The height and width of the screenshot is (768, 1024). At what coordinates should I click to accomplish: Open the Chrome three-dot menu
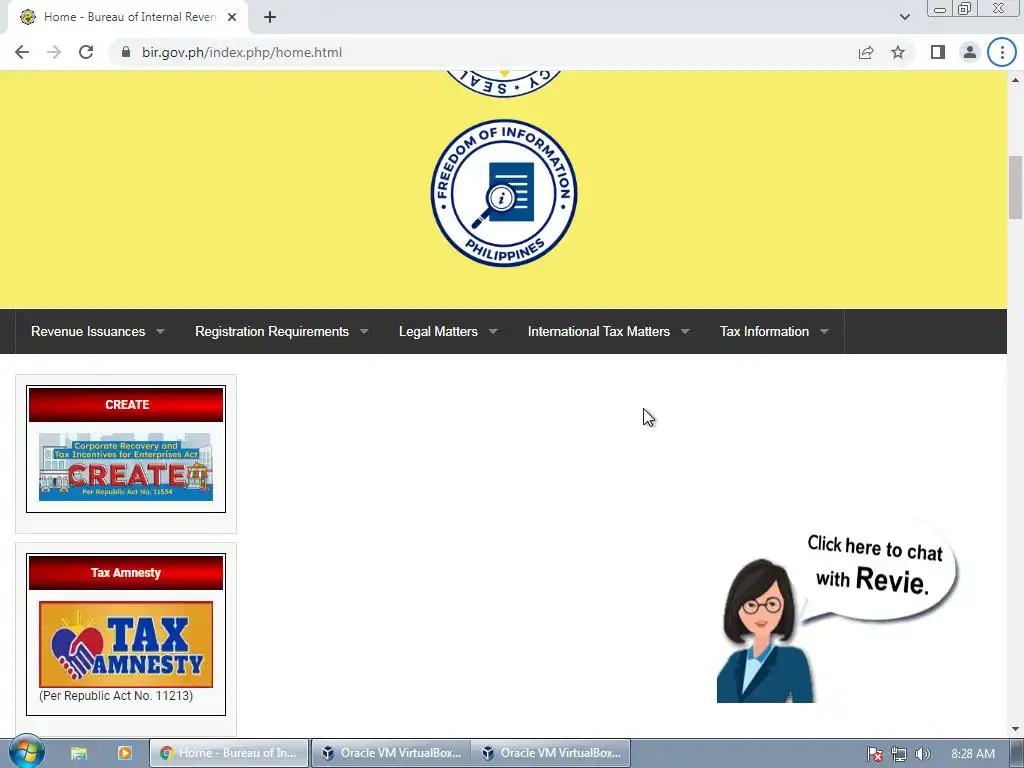click(x=1002, y=52)
